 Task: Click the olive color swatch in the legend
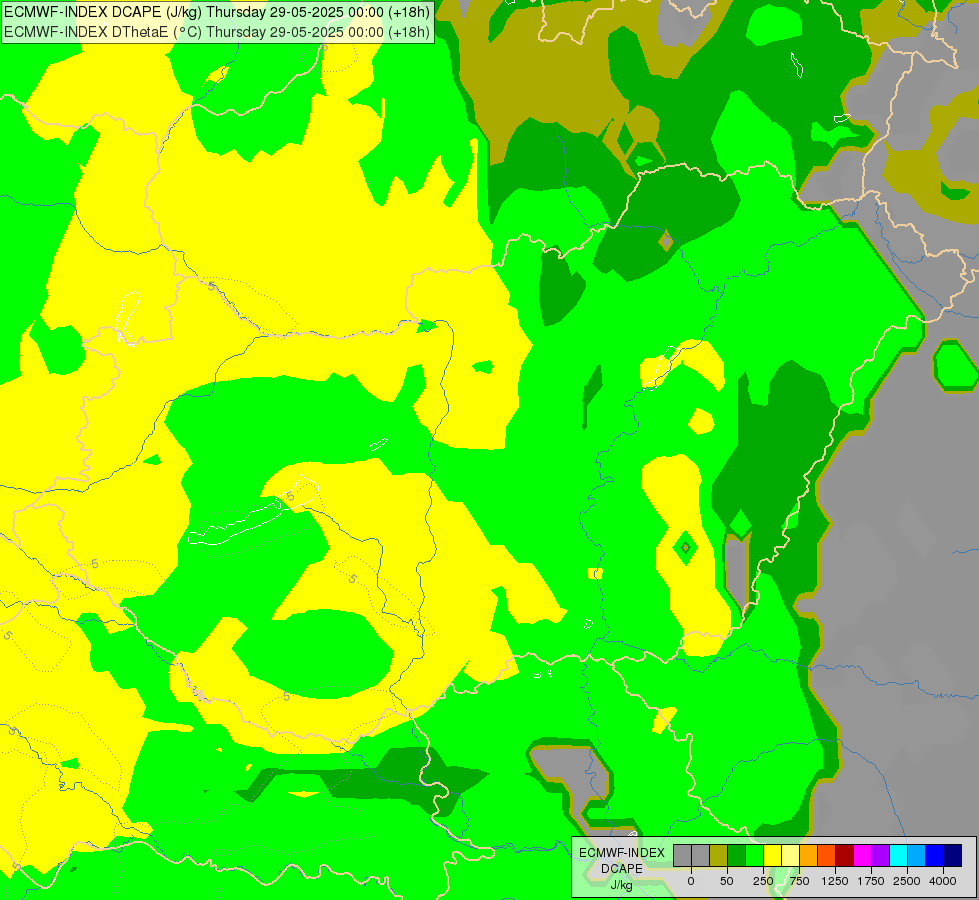(719, 855)
